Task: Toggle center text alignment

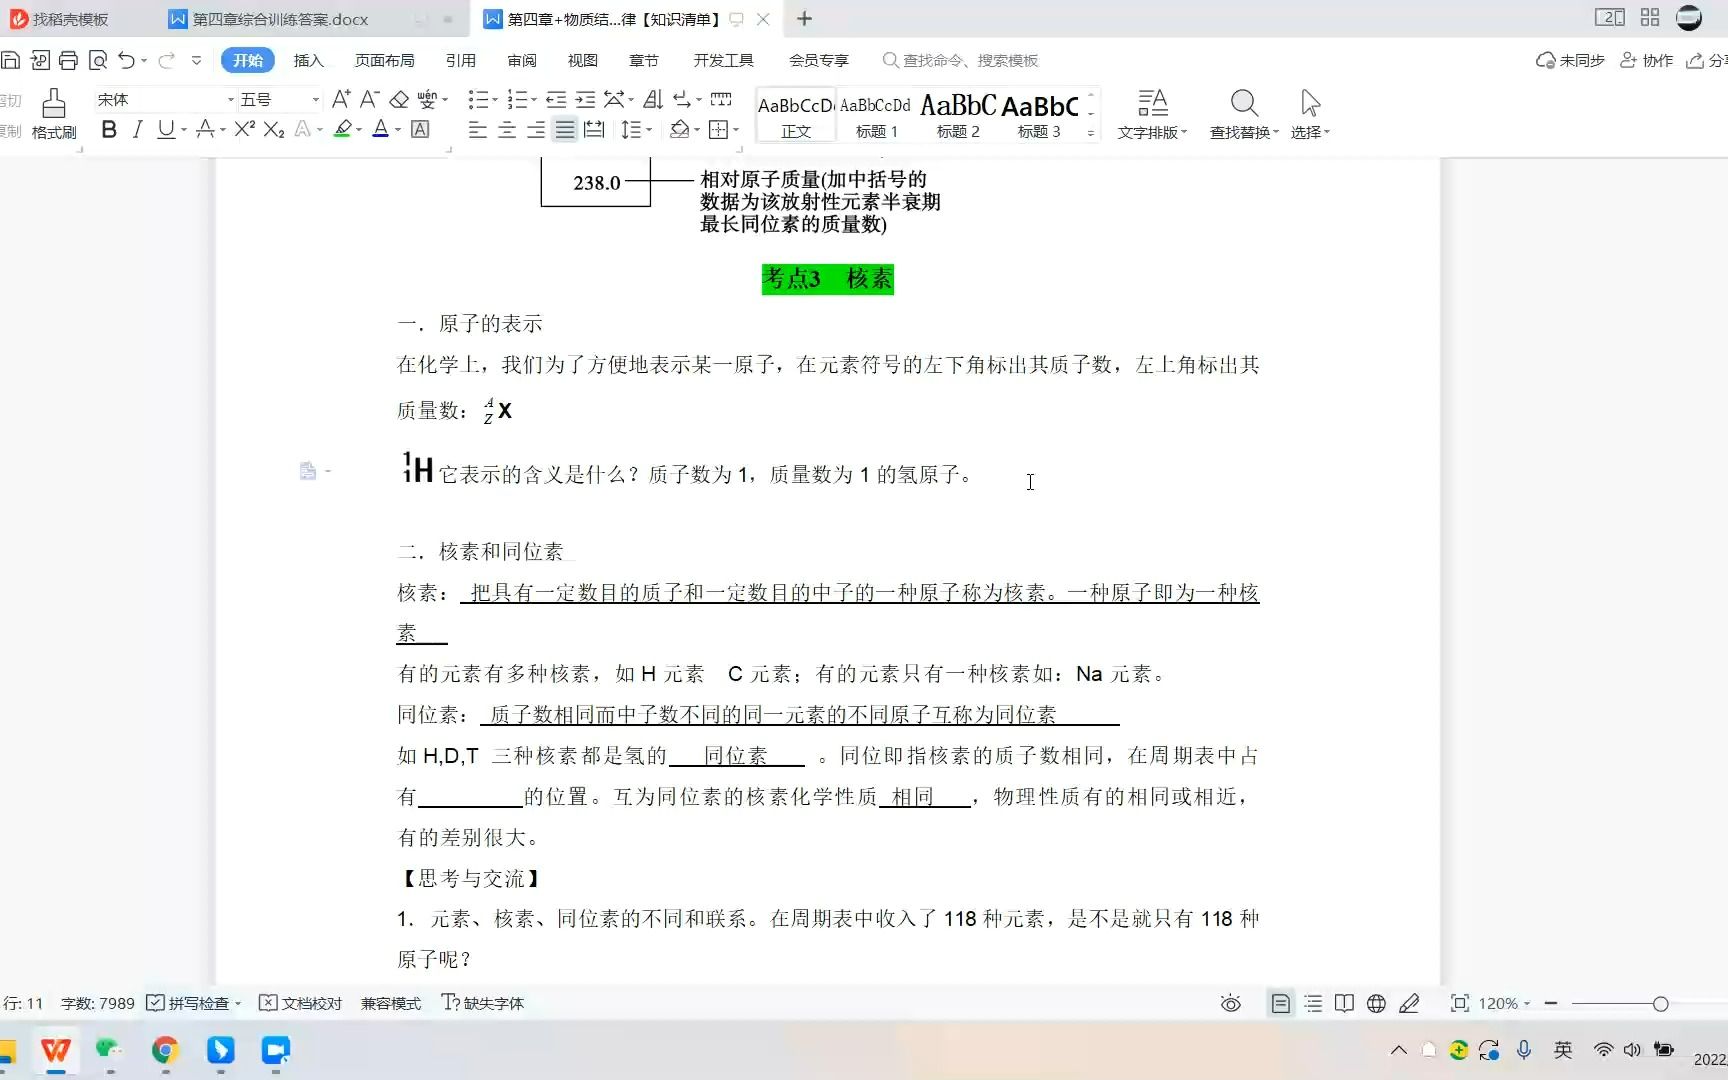Action: click(x=507, y=130)
